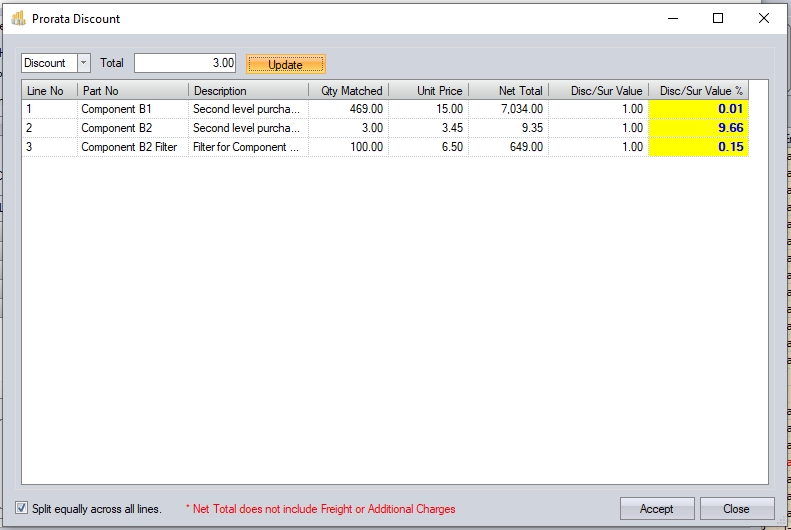Click the 7,034.00 Net Total cell
The height and width of the screenshot is (530, 791).
click(x=508, y=109)
